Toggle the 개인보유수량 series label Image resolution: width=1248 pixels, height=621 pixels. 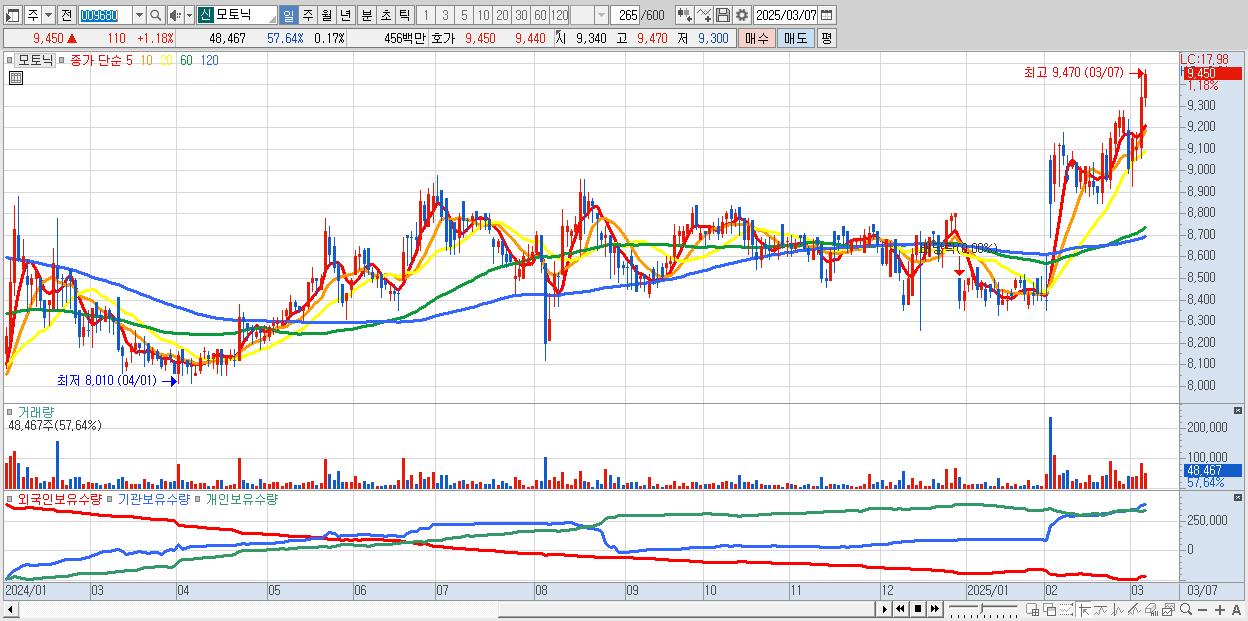coord(241,498)
